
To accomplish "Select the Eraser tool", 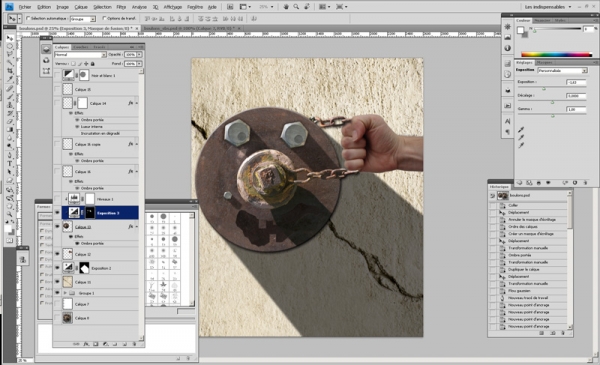I will click(x=10, y=122).
